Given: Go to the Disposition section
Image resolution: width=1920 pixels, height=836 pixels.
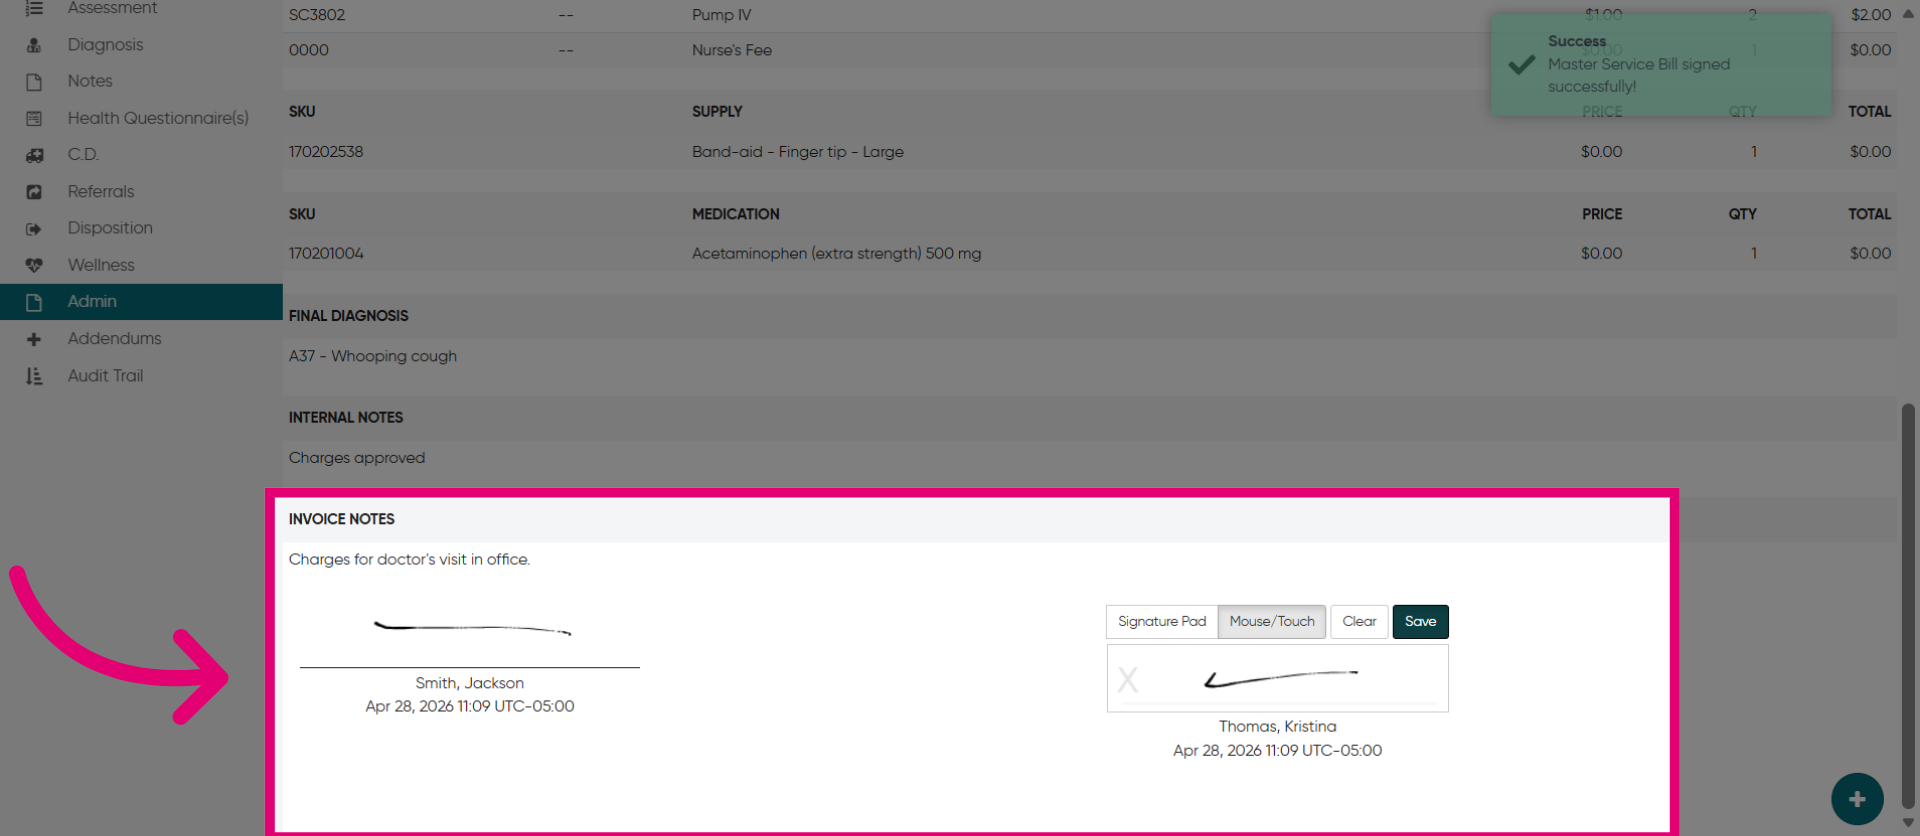Looking at the screenshot, I should click(110, 228).
